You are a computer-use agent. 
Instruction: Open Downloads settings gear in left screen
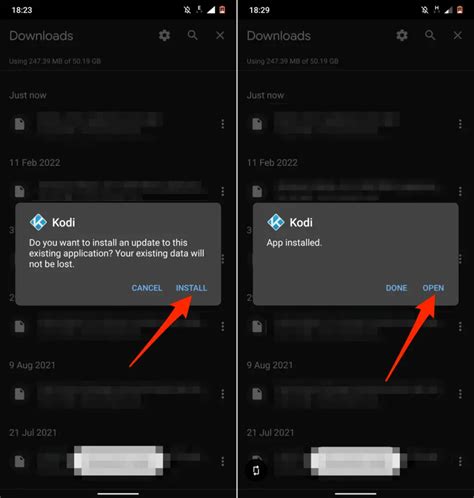tap(164, 35)
